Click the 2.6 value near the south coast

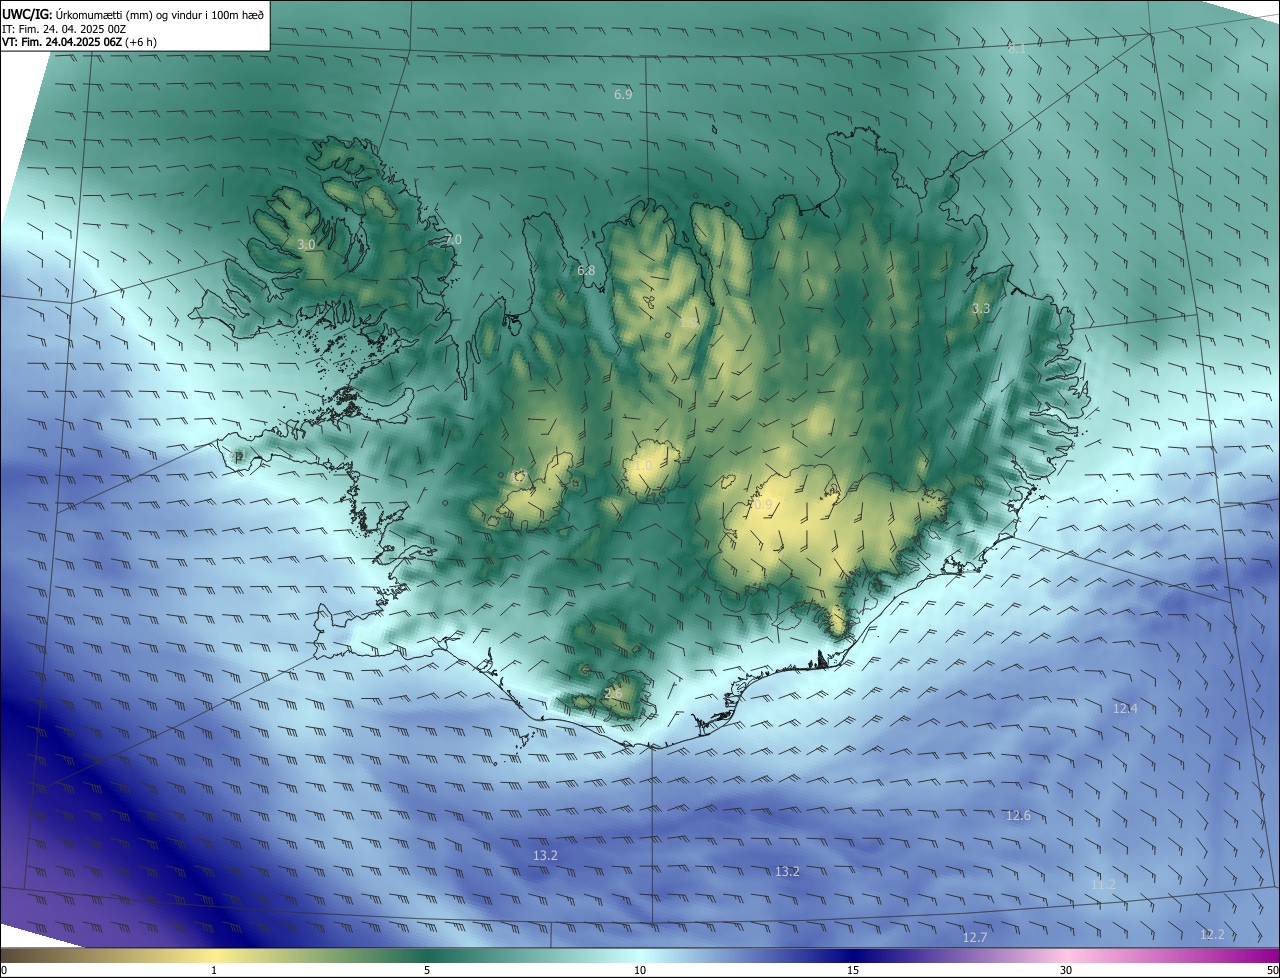613,693
